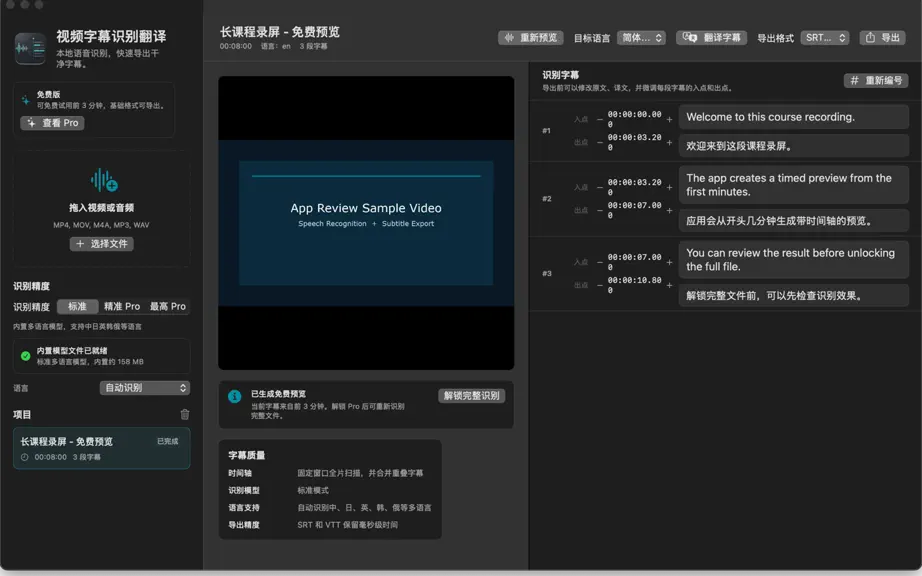Viewport: 922px width, 576px height.
Task: Click 翻译字幕 button
Action: (711, 38)
